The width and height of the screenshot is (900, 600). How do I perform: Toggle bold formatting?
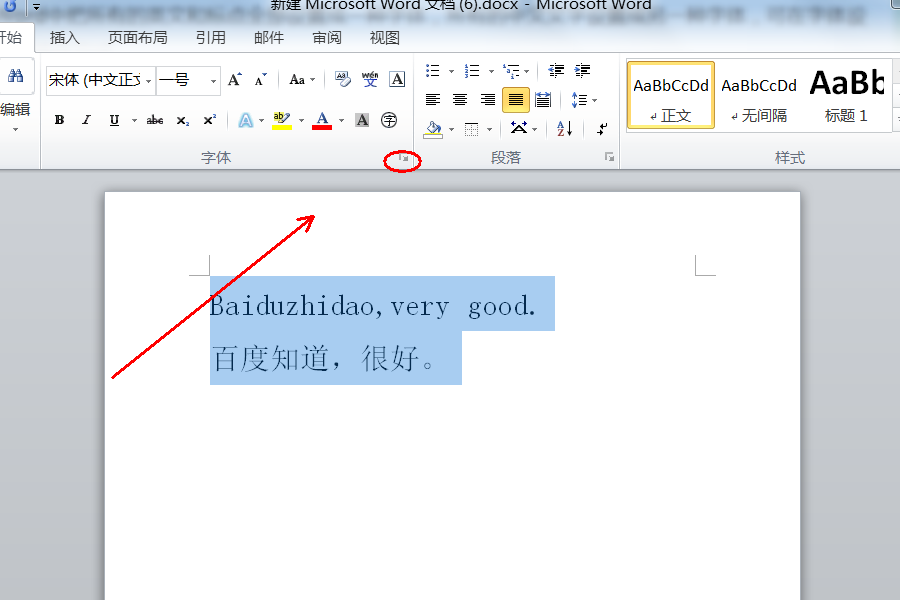click(x=59, y=120)
